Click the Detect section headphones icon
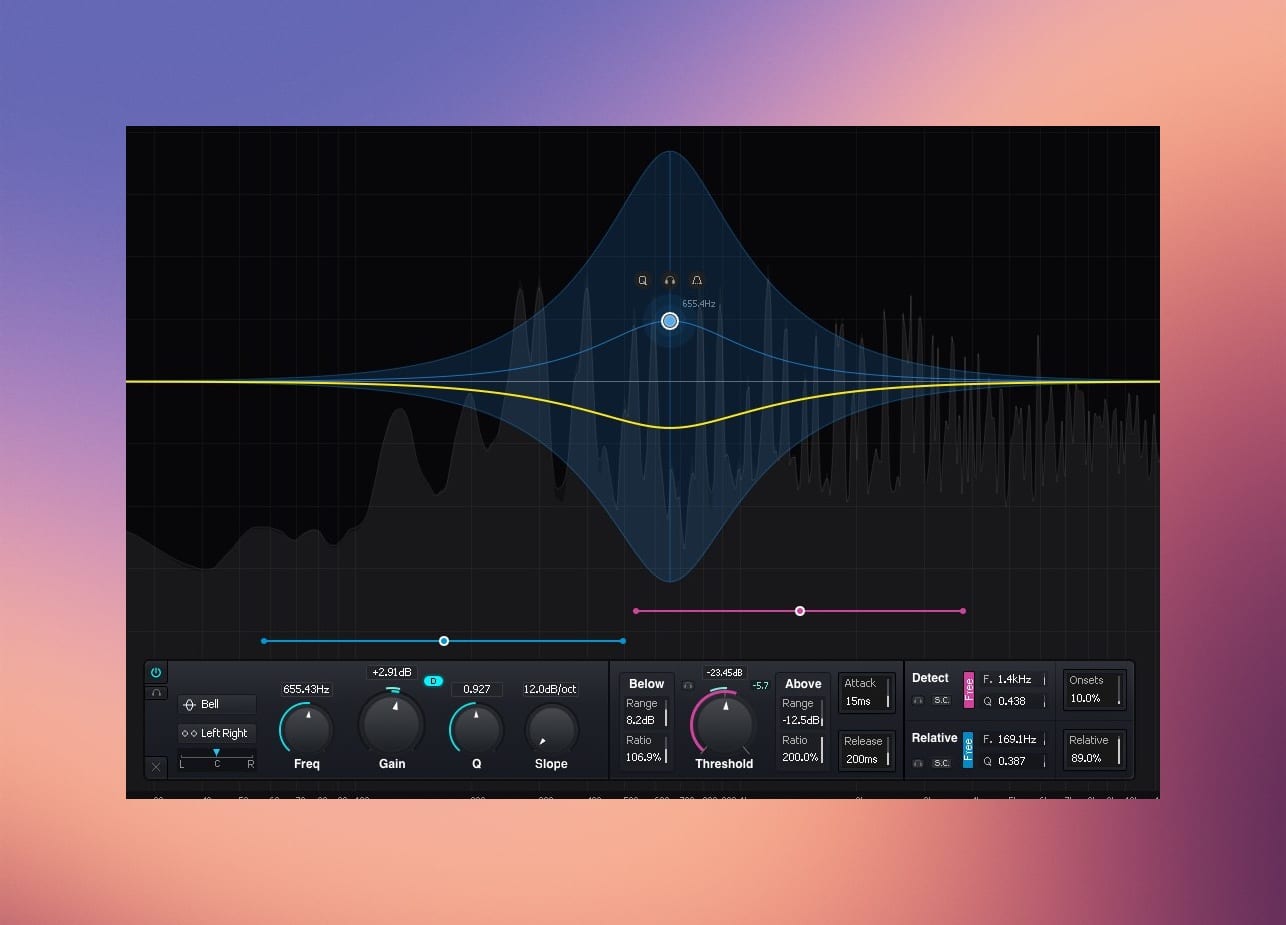The image size is (1286, 925). click(x=918, y=700)
